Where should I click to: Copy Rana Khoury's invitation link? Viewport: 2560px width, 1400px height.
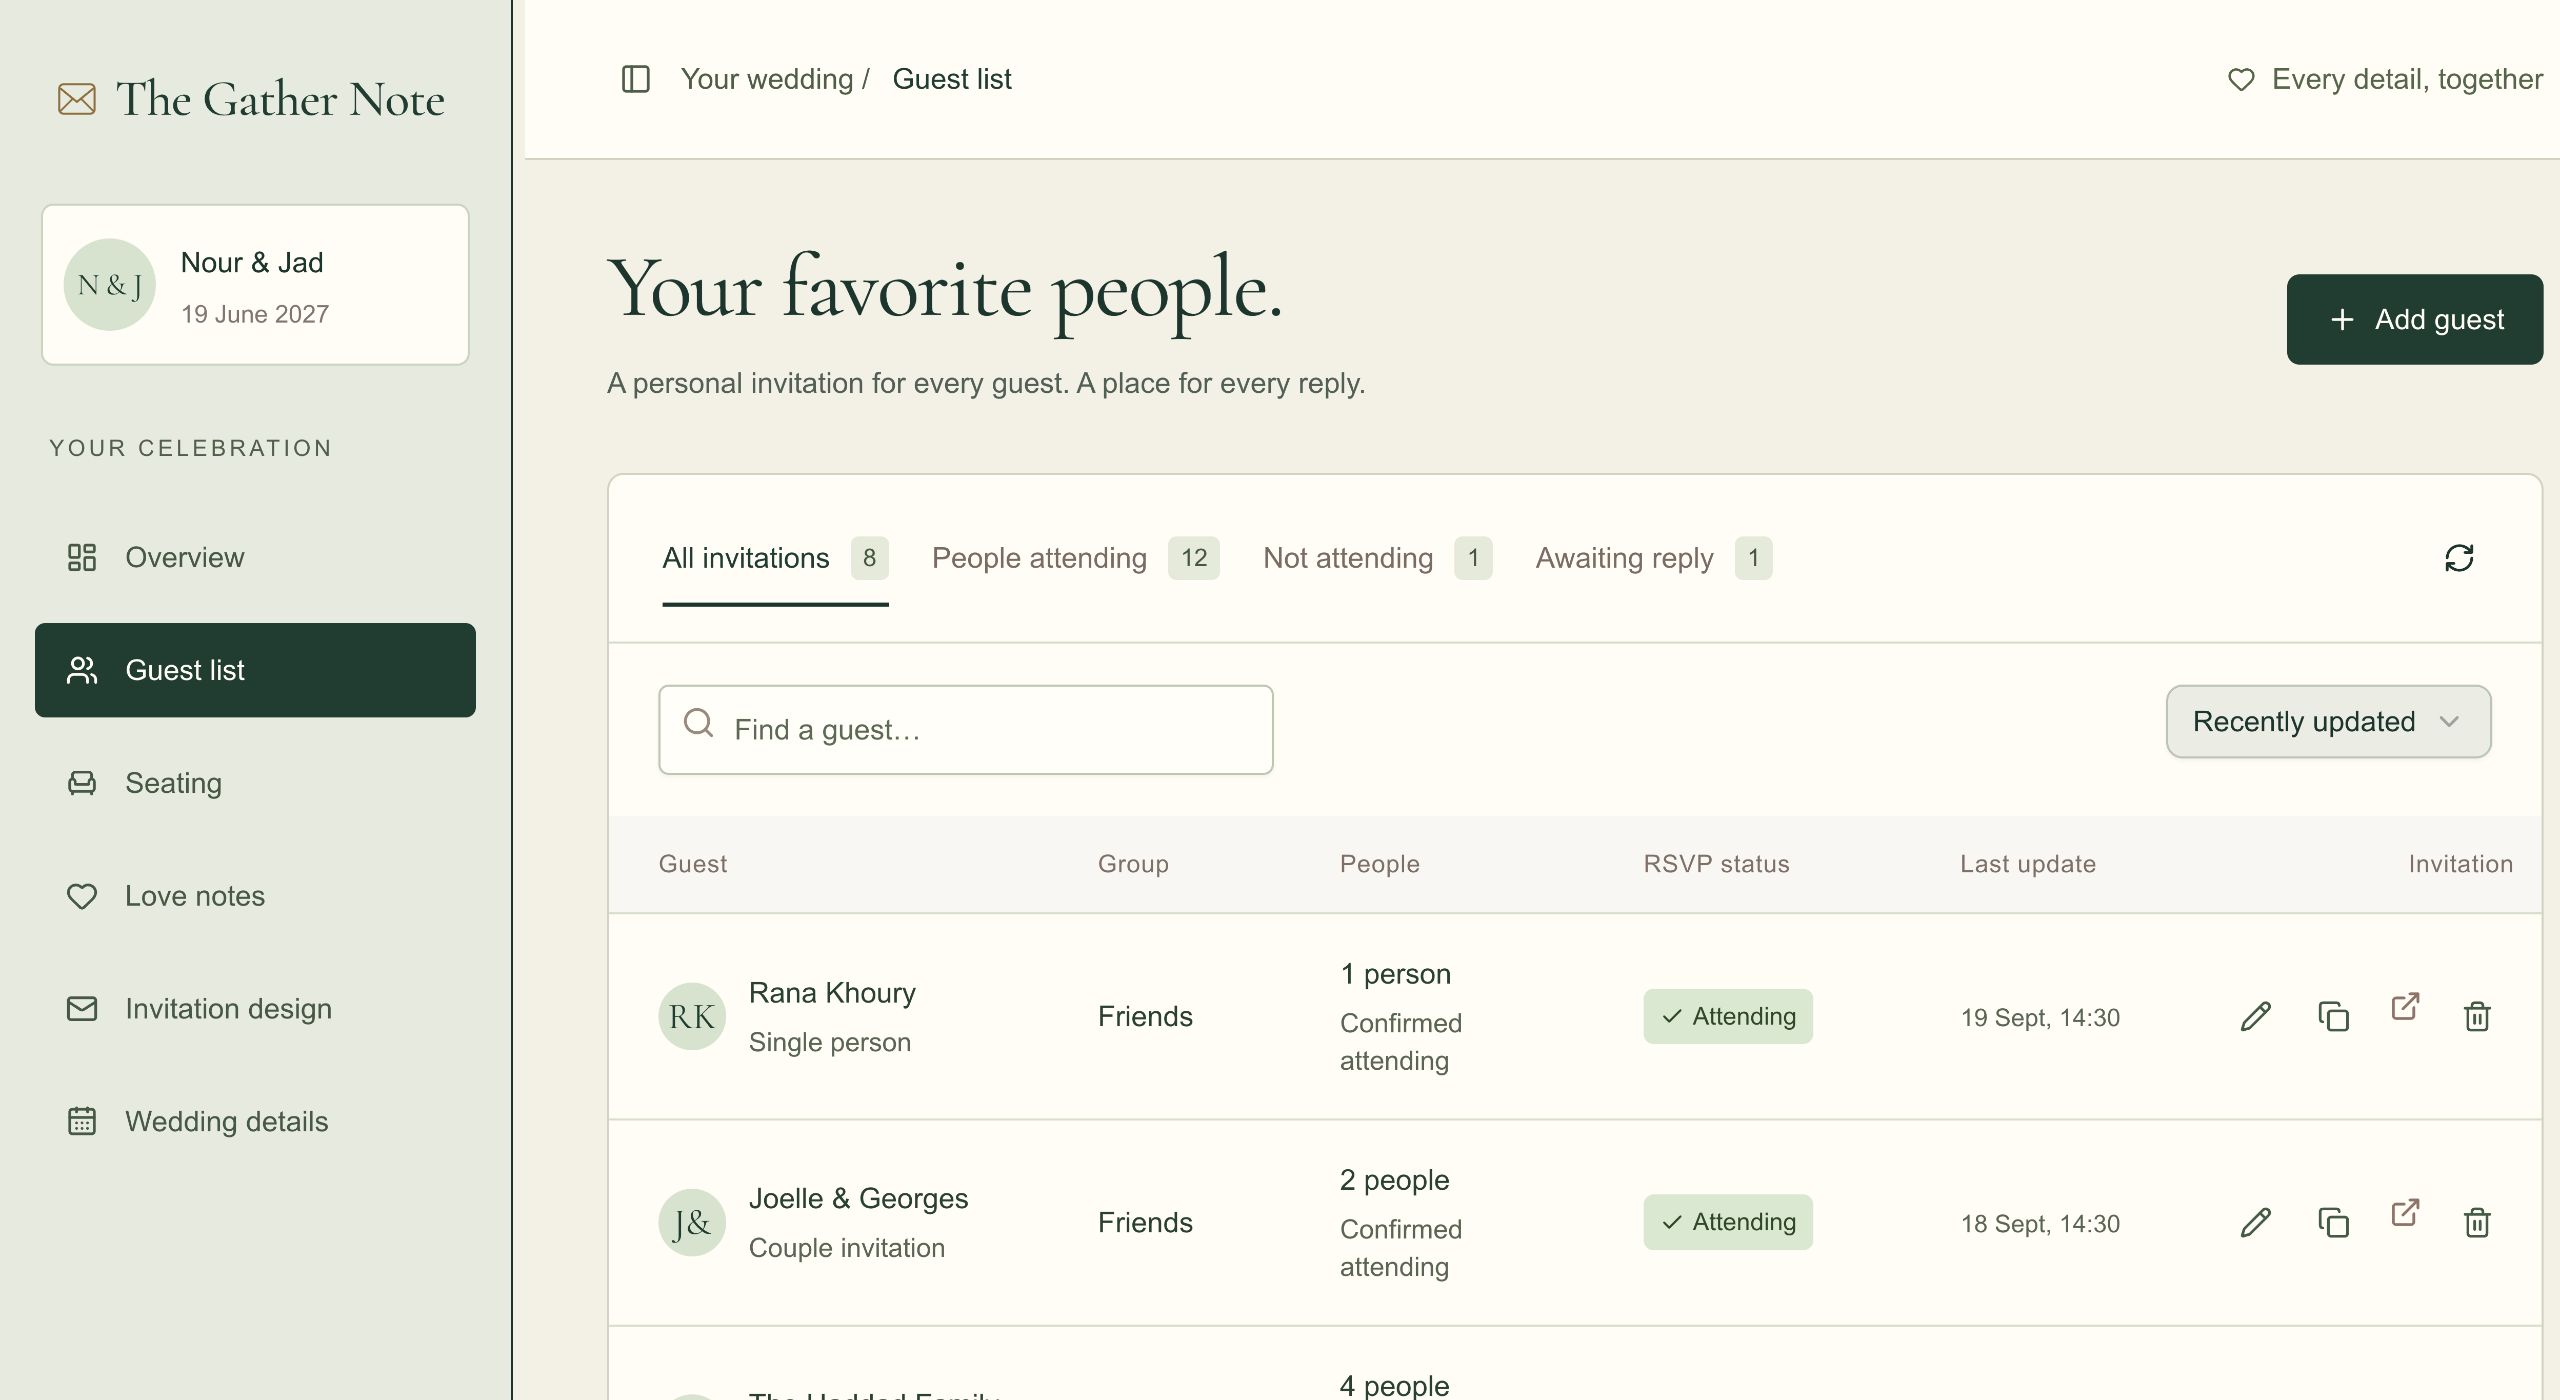pyautogui.click(x=2333, y=1016)
